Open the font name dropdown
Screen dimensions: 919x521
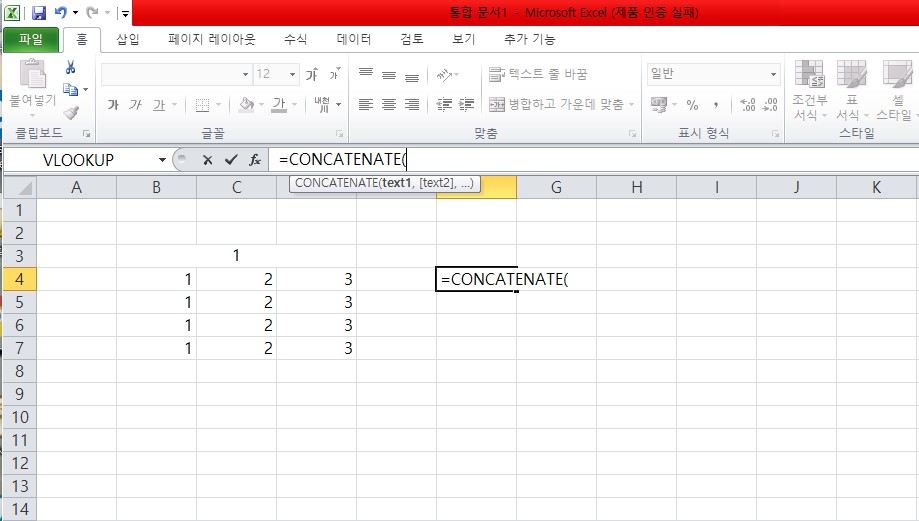[245, 74]
